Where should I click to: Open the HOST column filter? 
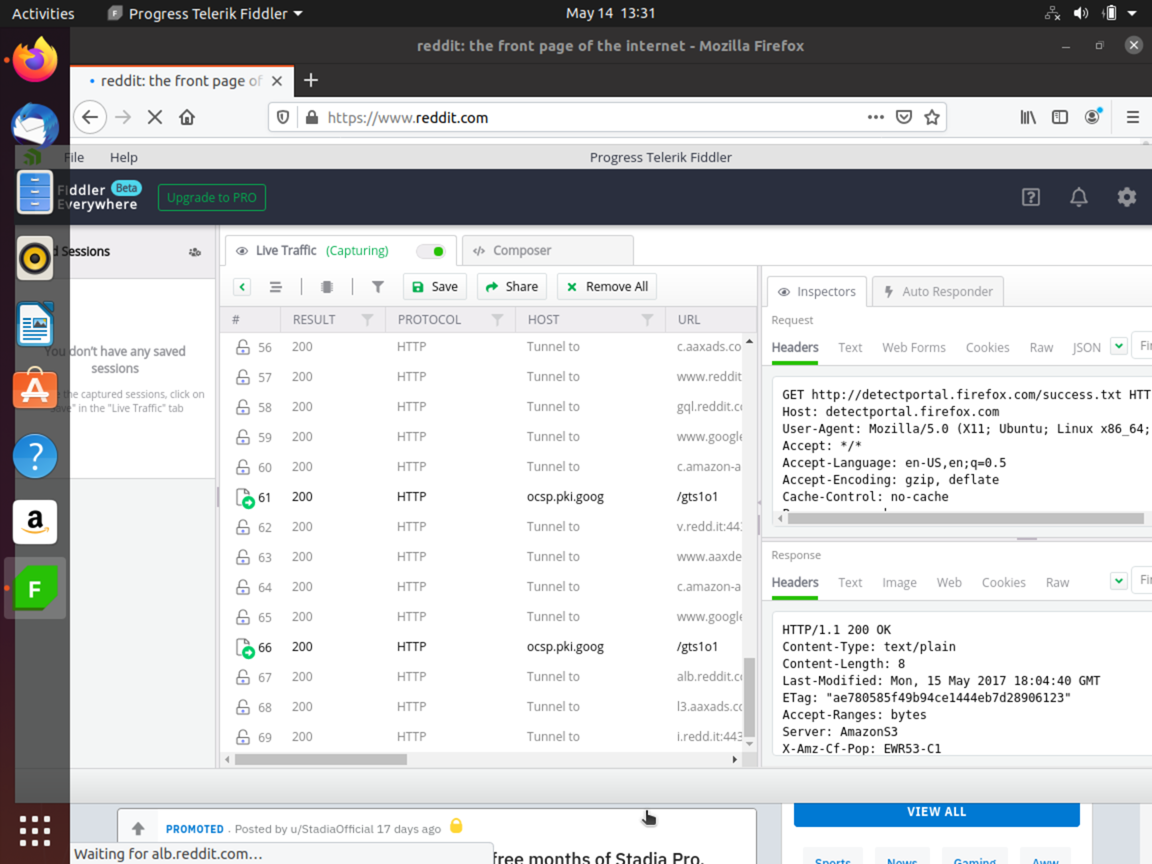(647, 320)
